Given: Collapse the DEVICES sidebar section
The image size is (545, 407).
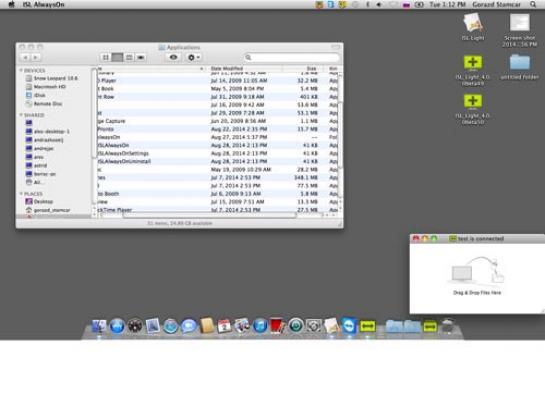Looking at the screenshot, I should (21, 70).
